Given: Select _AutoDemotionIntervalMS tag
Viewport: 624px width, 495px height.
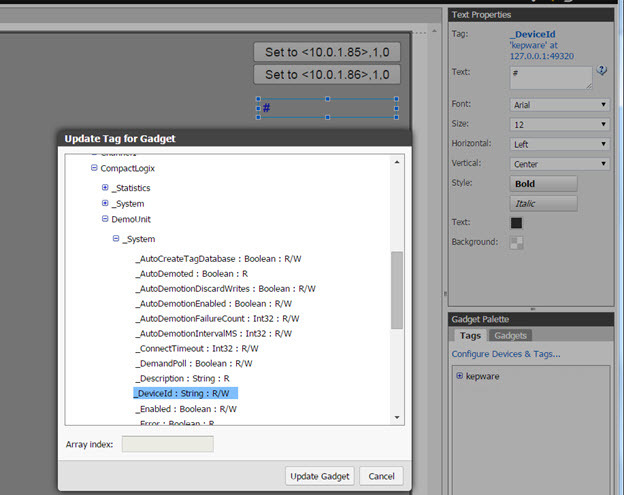Looking at the screenshot, I should [213, 333].
